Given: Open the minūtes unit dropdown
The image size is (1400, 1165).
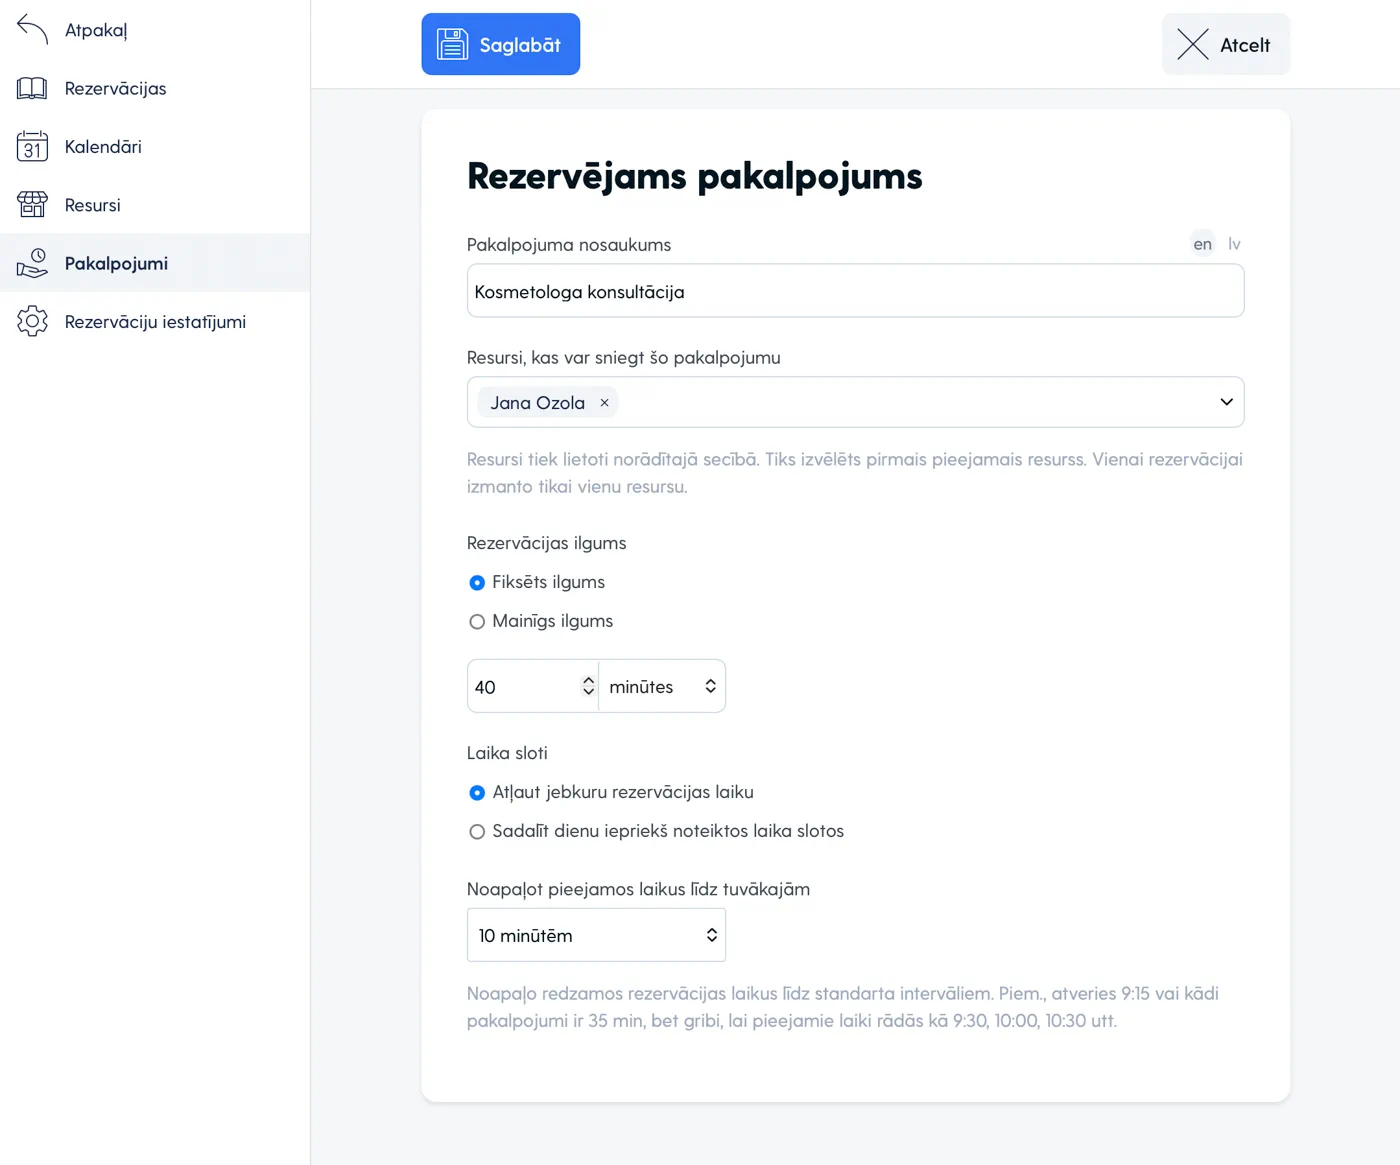Looking at the screenshot, I should (662, 687).
